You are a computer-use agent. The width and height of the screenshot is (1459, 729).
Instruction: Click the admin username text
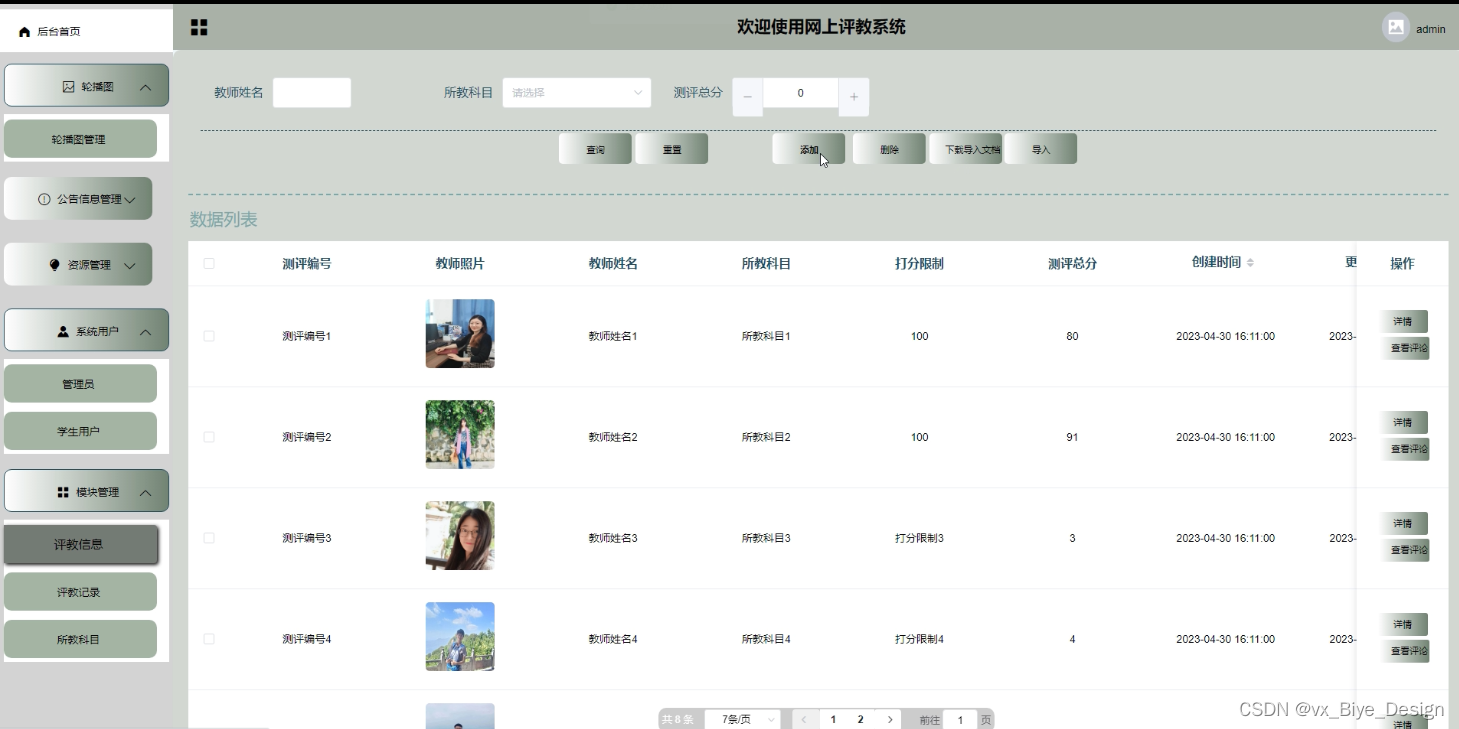[1431, 30]
